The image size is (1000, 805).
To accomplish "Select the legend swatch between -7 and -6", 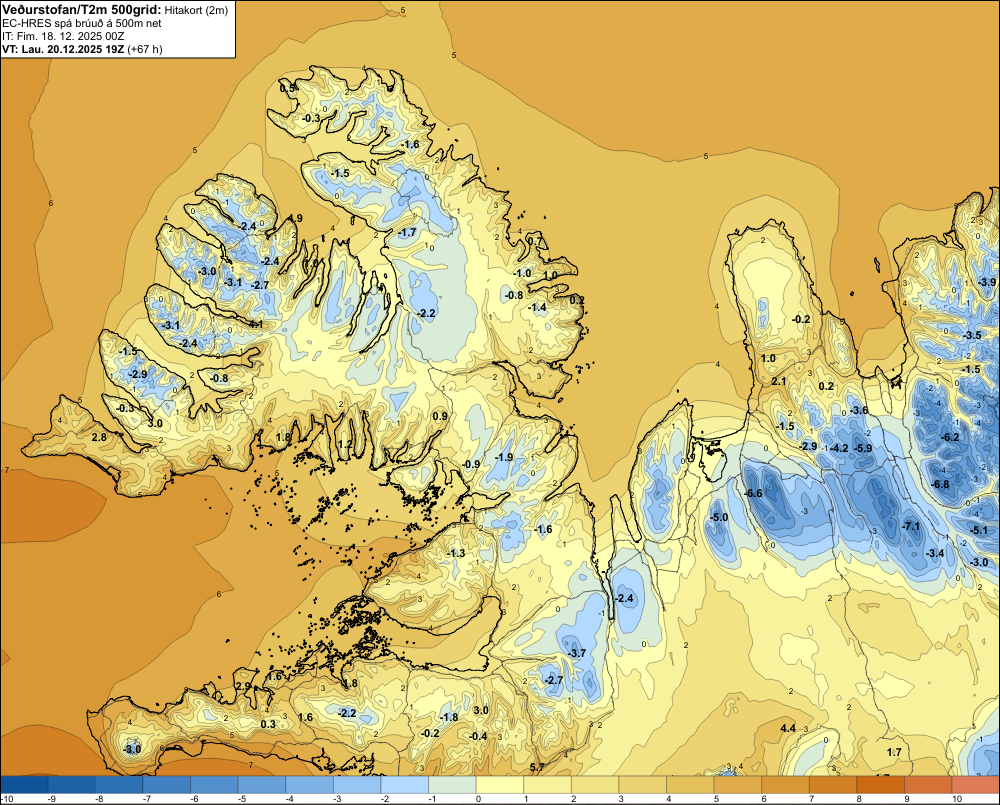I will coord(166,784).
